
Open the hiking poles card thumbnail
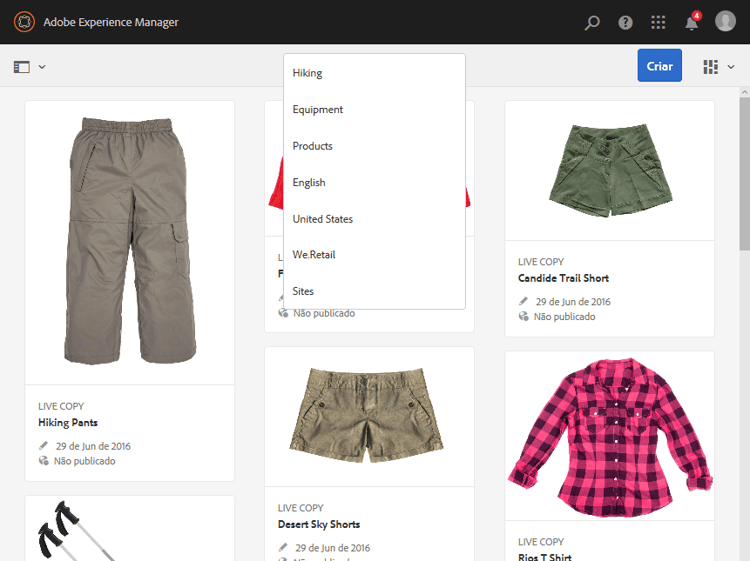coord(130,528)
